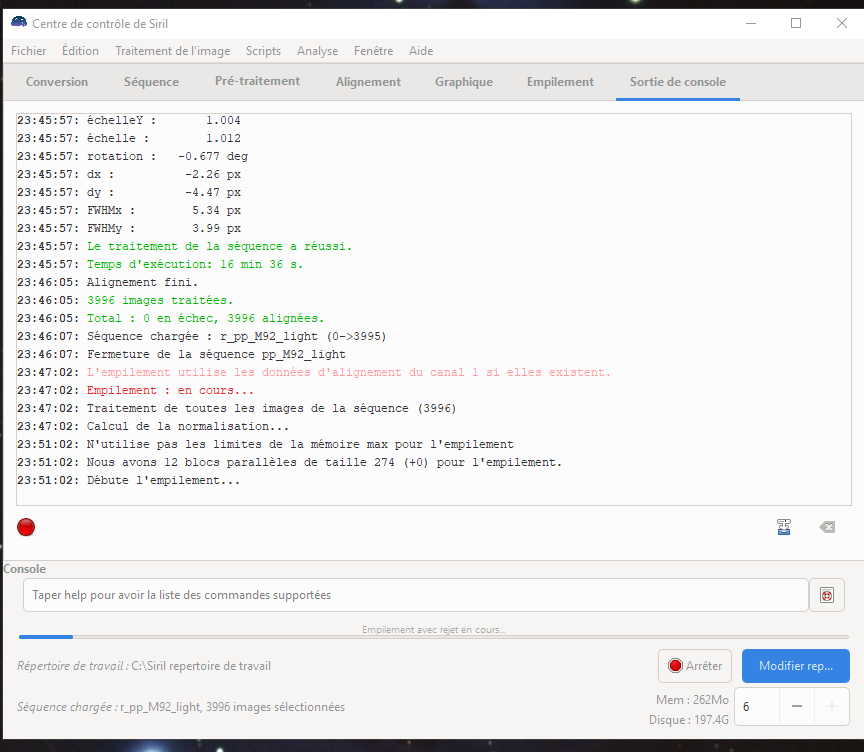Maximize the Siril window
864x752 pixels.
coord(796,23)
